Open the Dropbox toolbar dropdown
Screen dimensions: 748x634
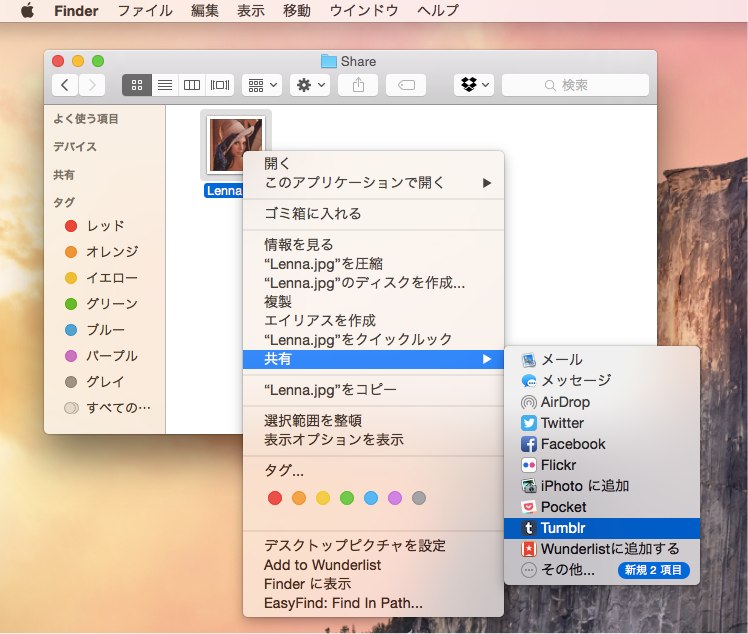(x=474, y=85)
